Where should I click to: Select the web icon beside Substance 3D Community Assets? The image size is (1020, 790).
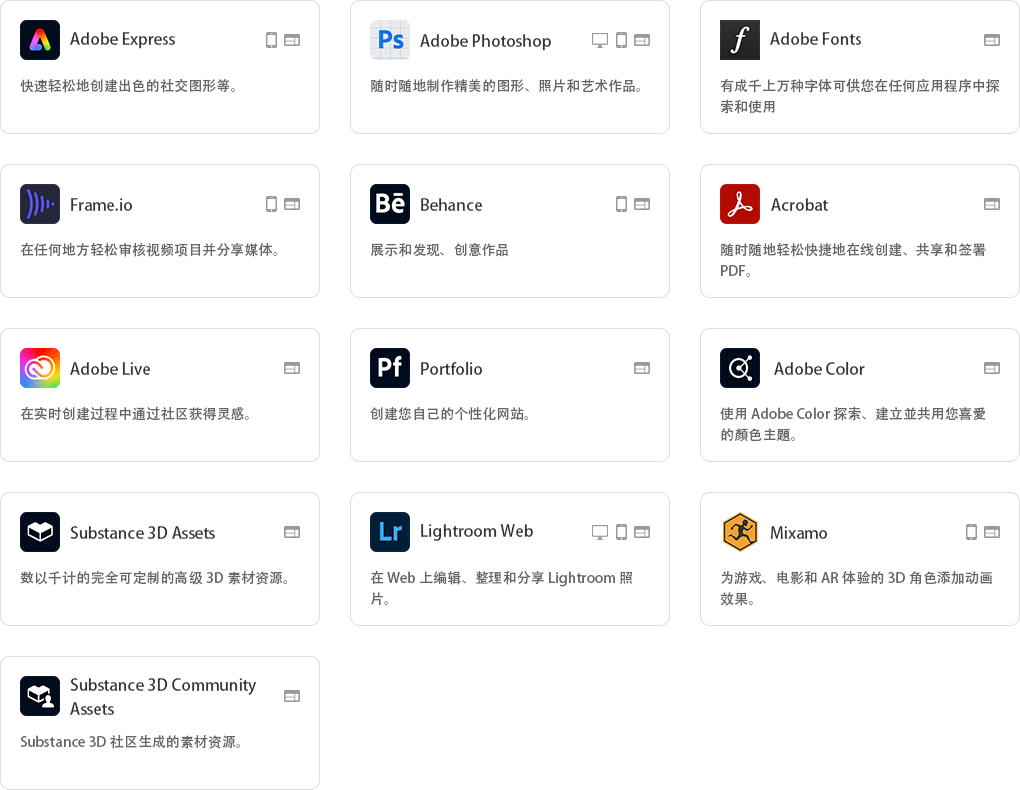point(292,696)
